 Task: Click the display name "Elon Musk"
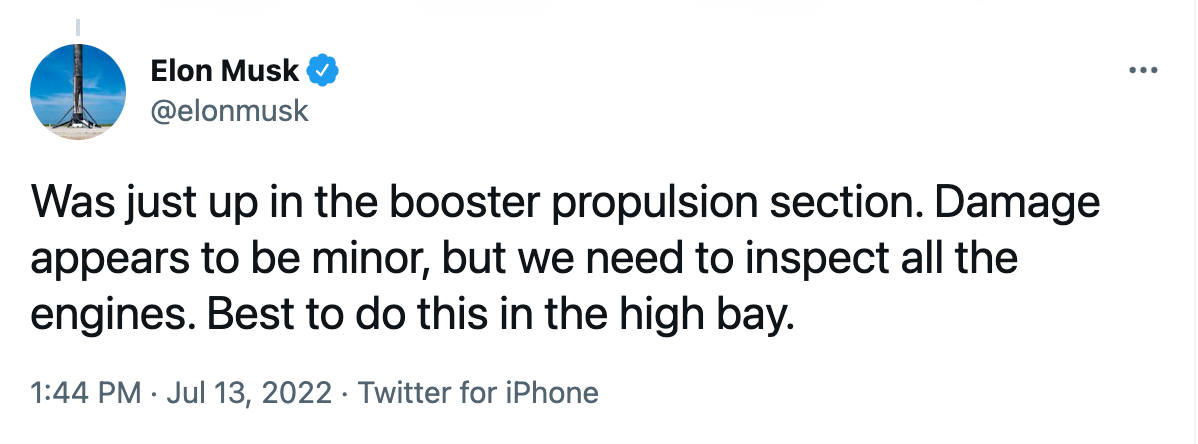224,71
